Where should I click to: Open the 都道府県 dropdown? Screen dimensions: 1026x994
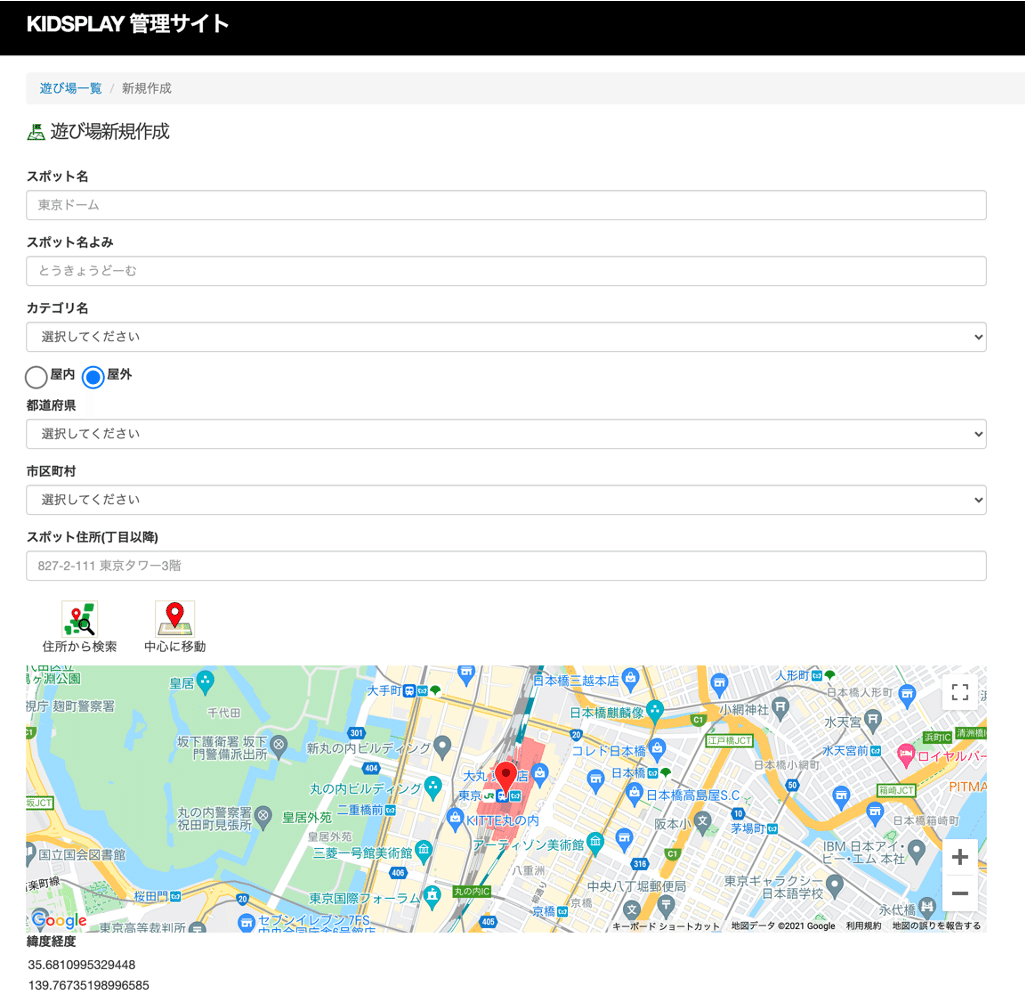pos(506,434)
